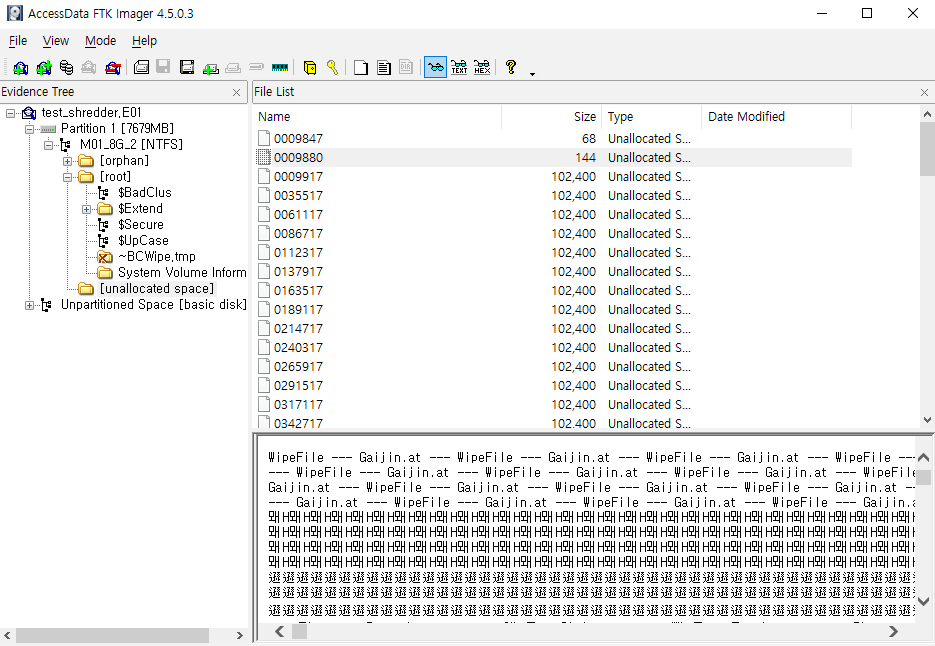Click the Add Evidence Item toolbar icon
Viewport: 935px width, 646px height.
[x=21, y=67]
